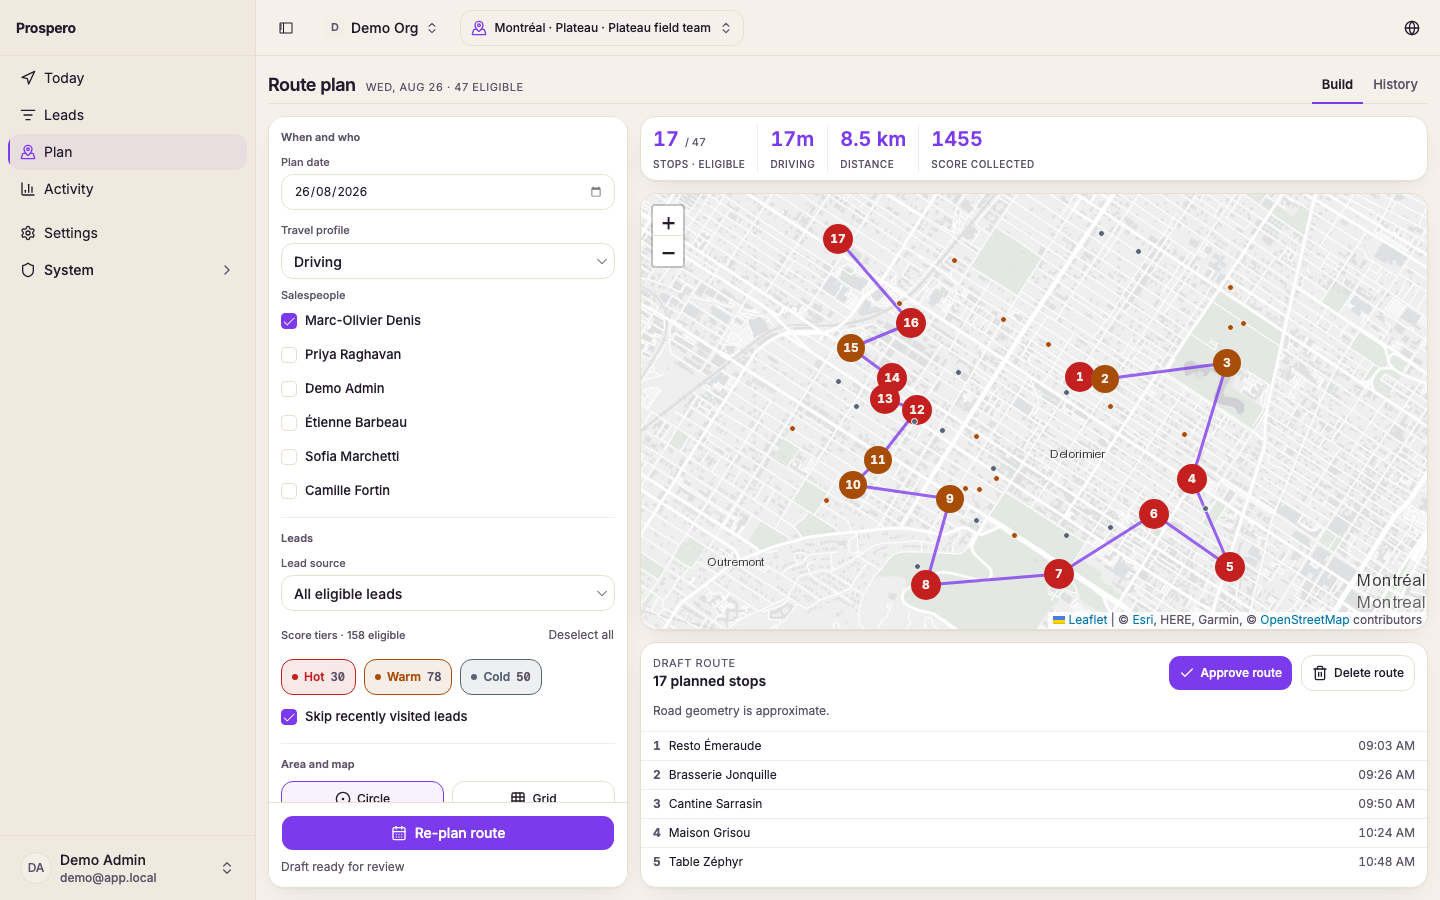Expand the System menu chevron
Screen dimensions: 1440x900
click(x=227, y=270)
